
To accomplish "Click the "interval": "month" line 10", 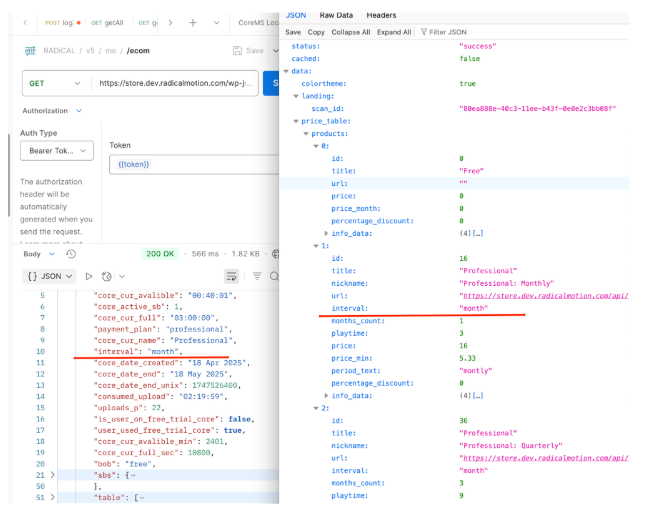I will [138, 352].
